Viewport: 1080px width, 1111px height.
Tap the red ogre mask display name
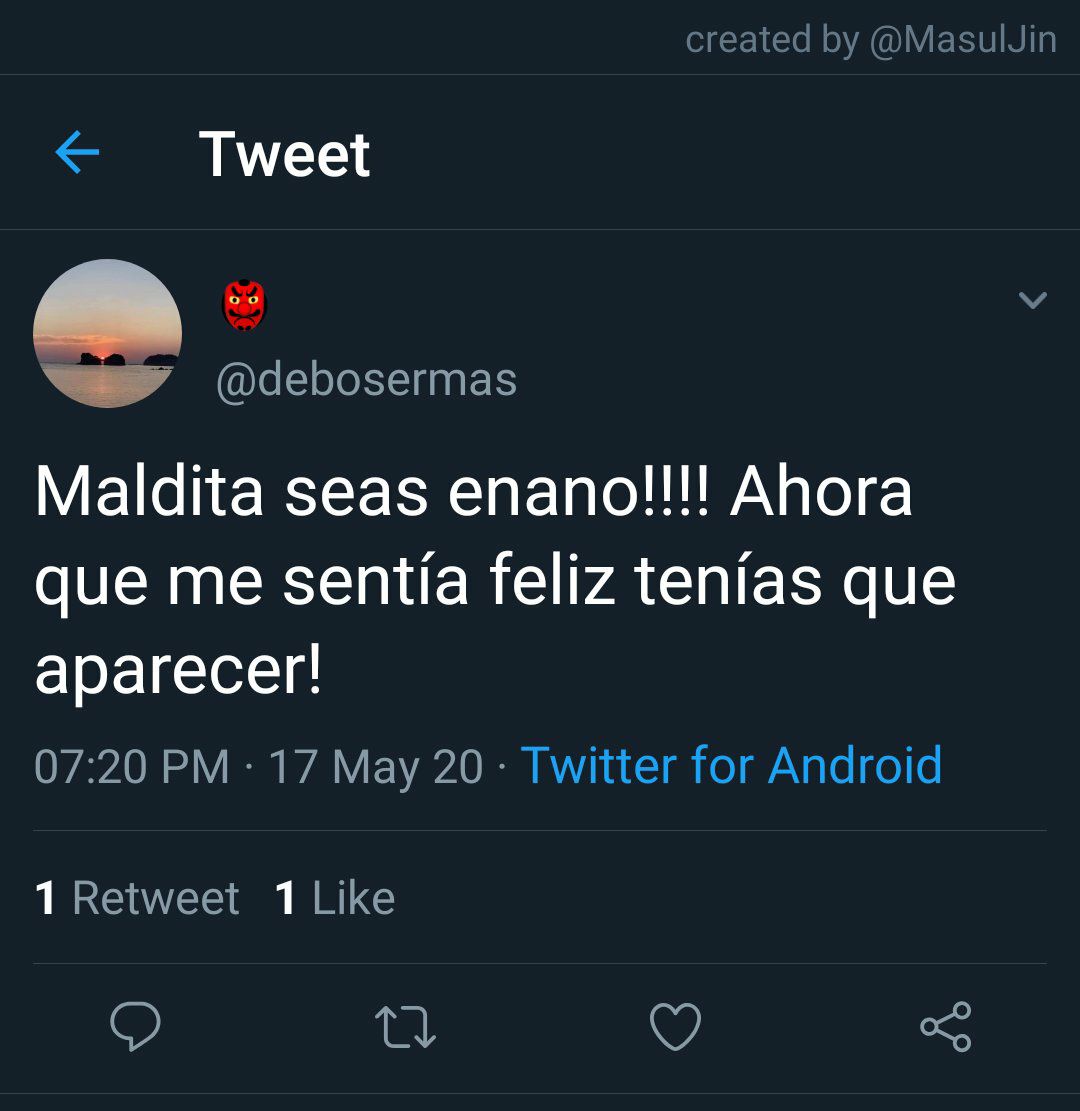244,305
